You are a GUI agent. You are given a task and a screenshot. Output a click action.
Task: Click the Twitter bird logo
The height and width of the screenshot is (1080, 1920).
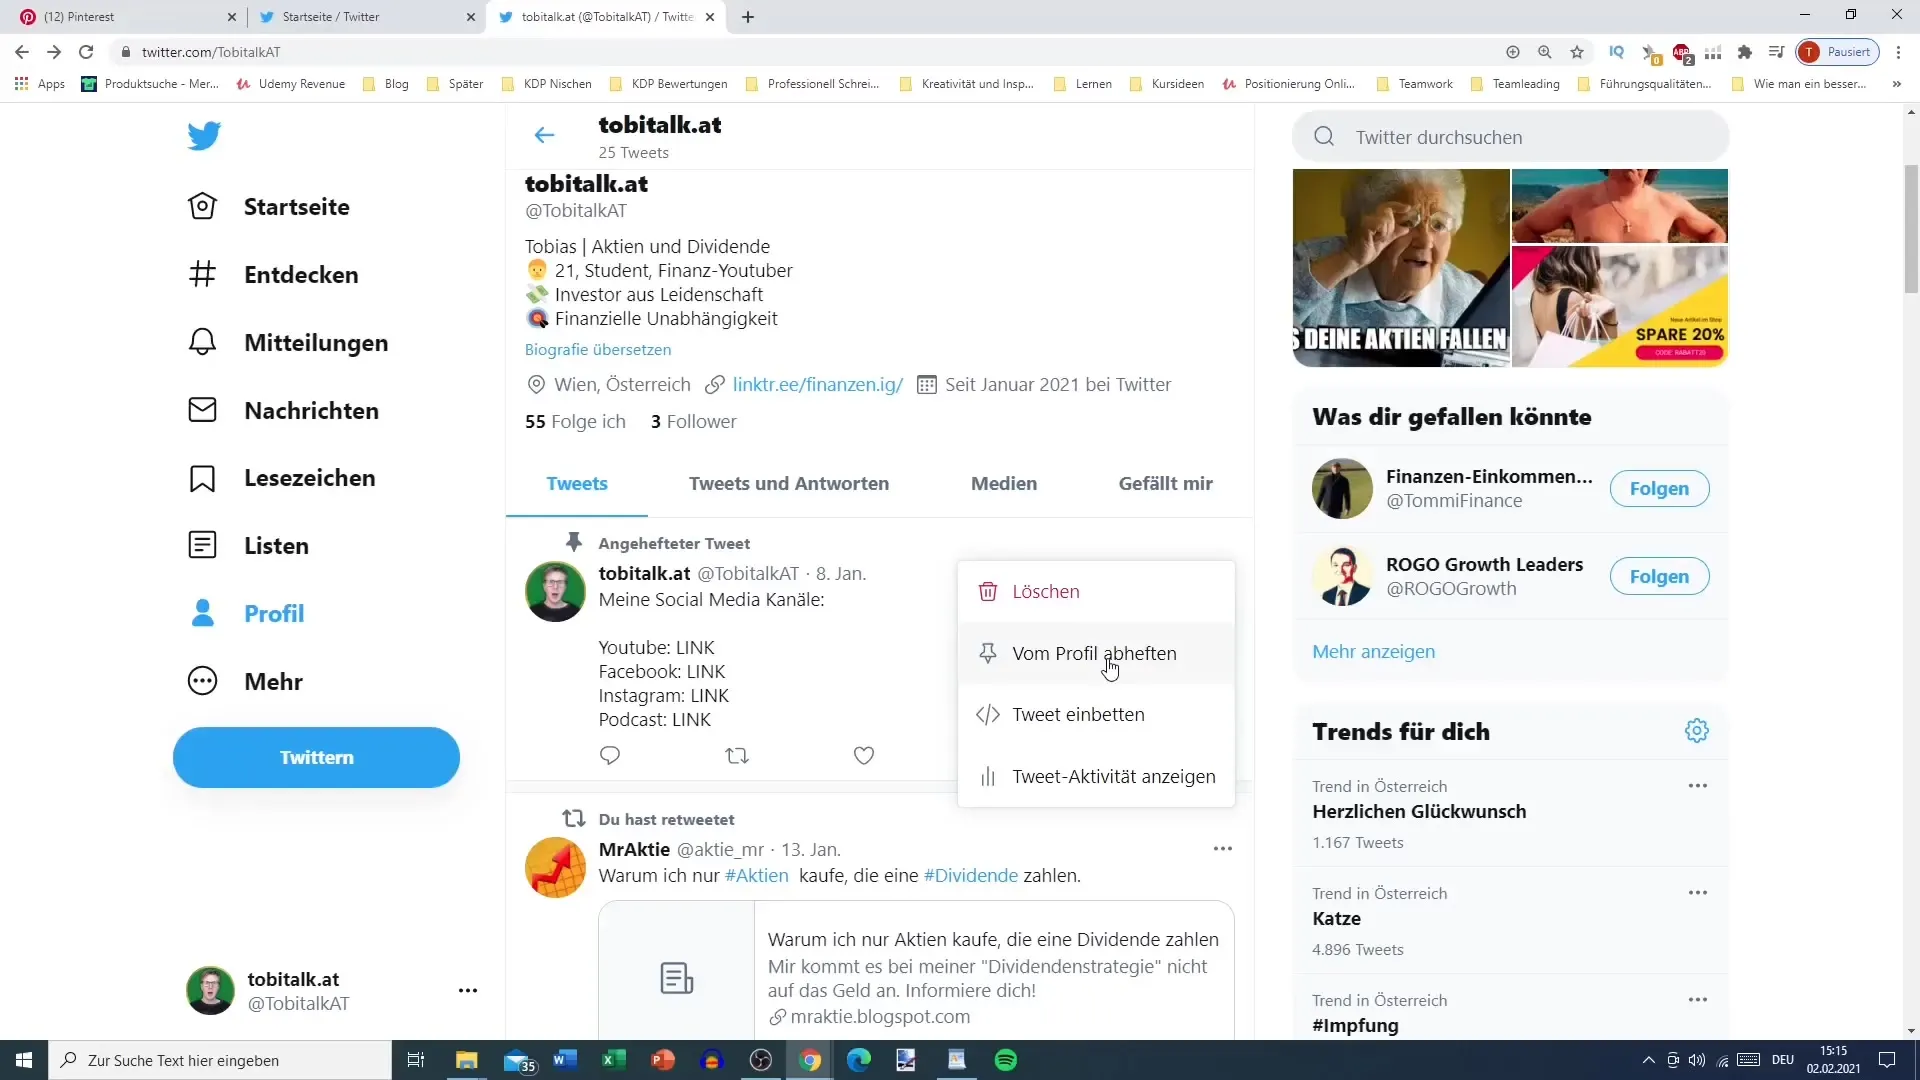[204, 135]
